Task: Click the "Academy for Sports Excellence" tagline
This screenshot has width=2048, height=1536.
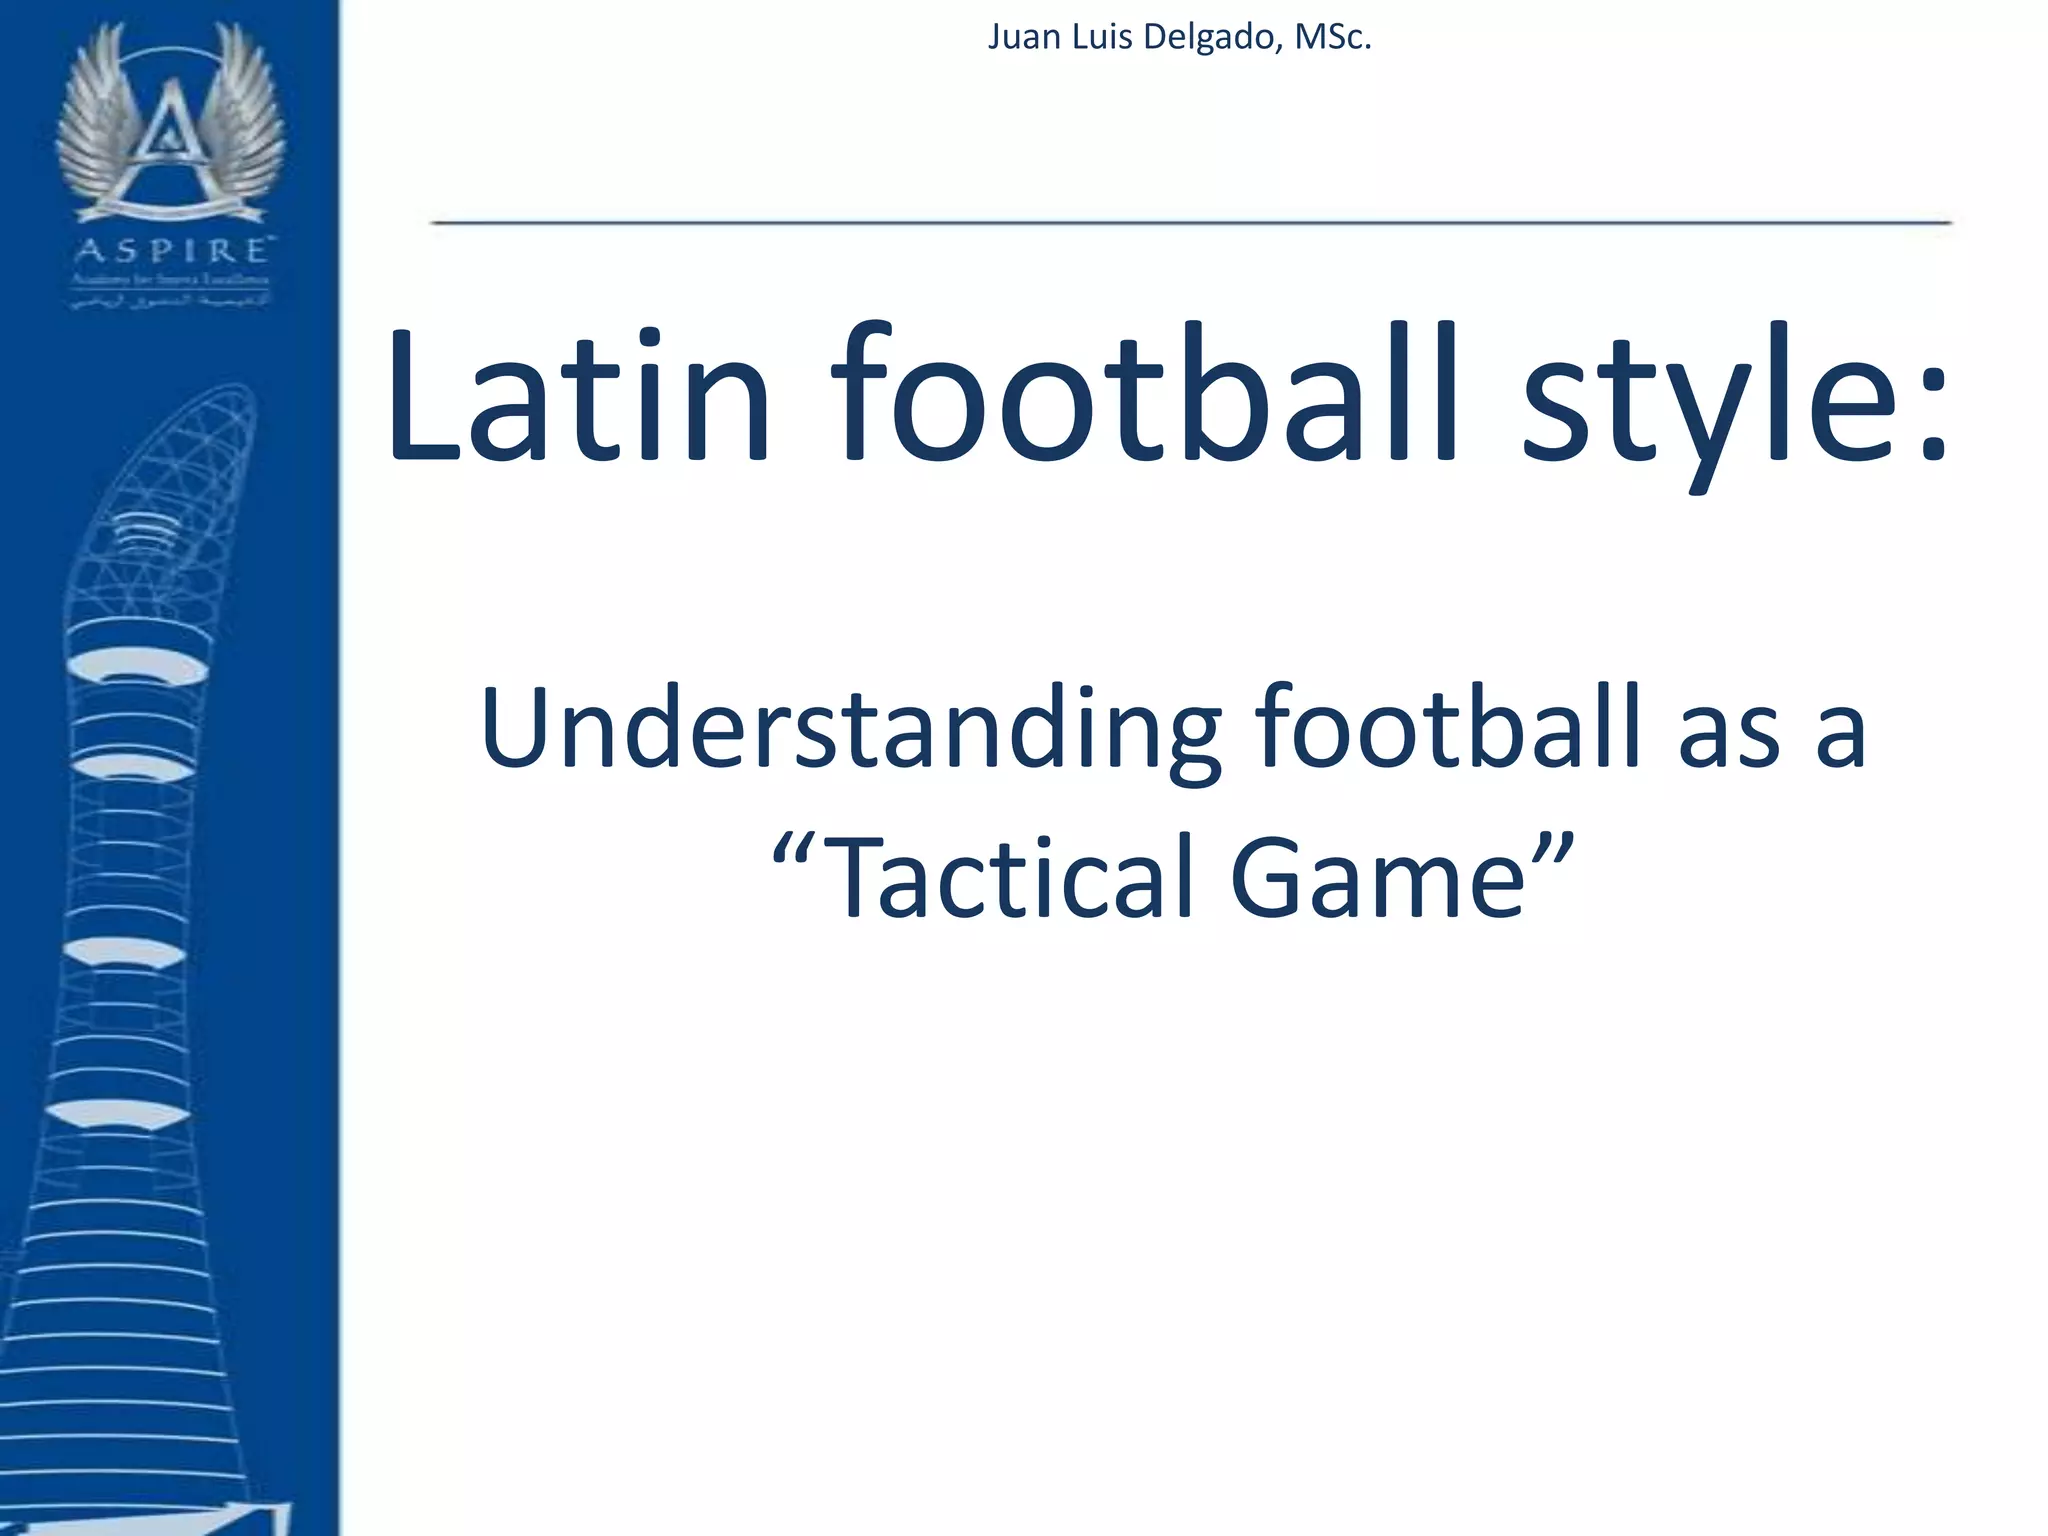Action: [x=170, y=280]
